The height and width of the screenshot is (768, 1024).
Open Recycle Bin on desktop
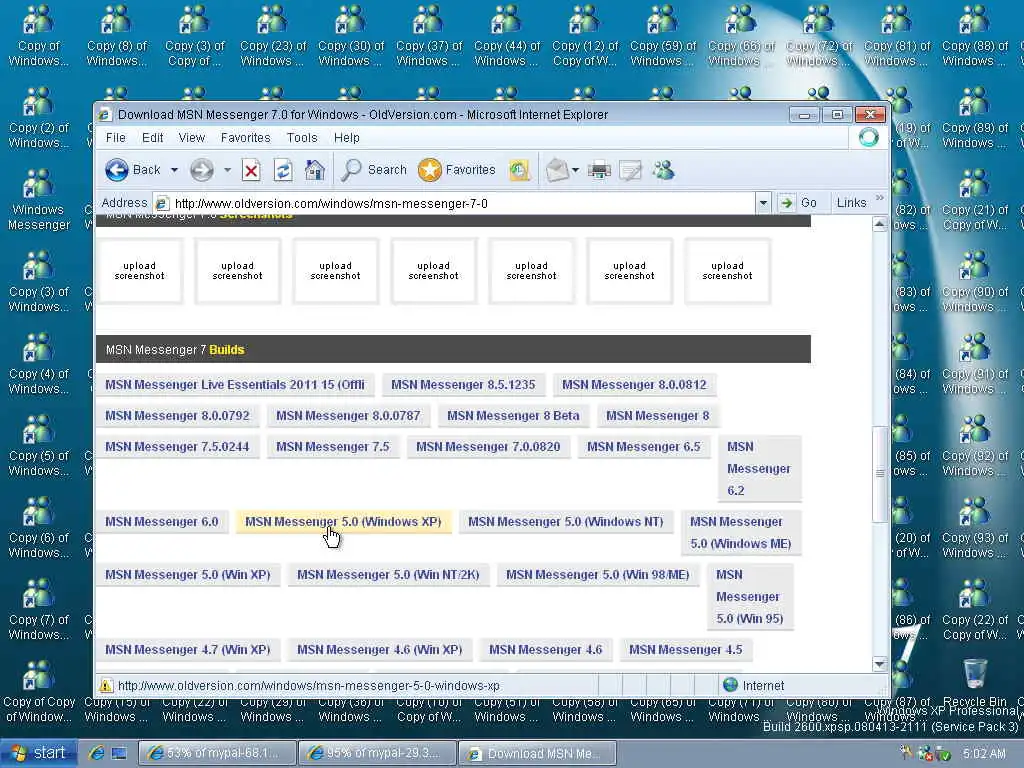974,682
